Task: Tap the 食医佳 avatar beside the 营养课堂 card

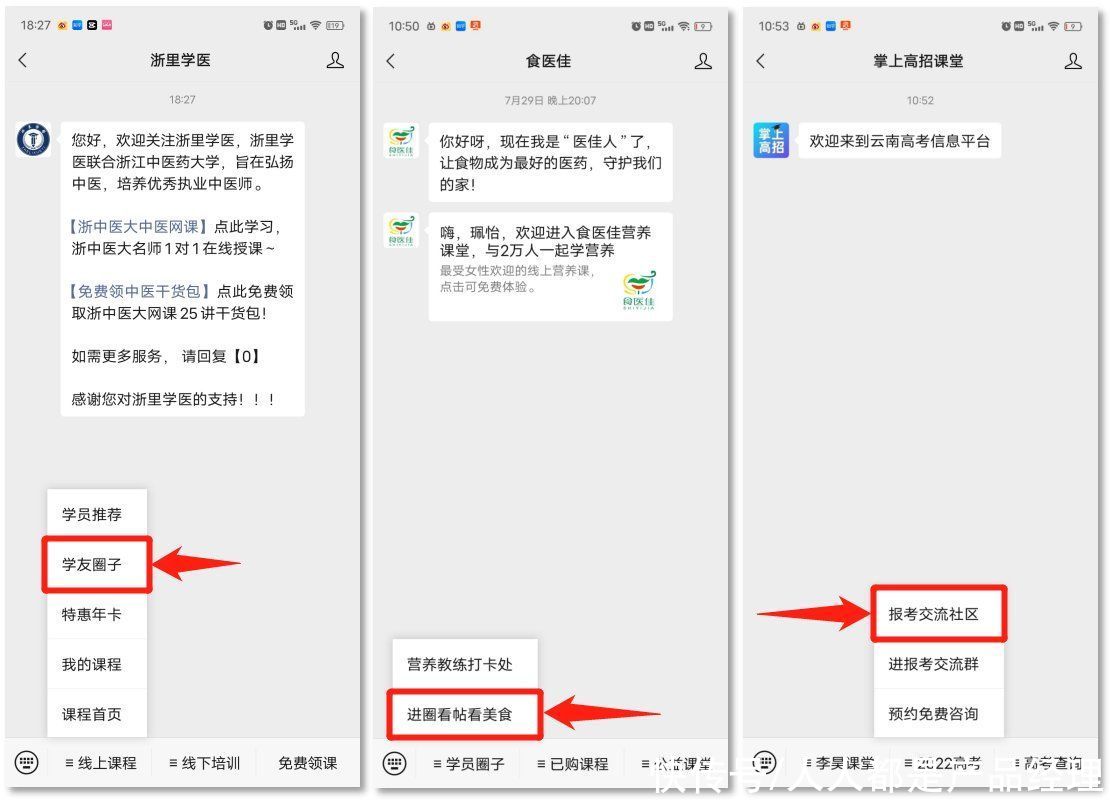Action: [401, 230]
